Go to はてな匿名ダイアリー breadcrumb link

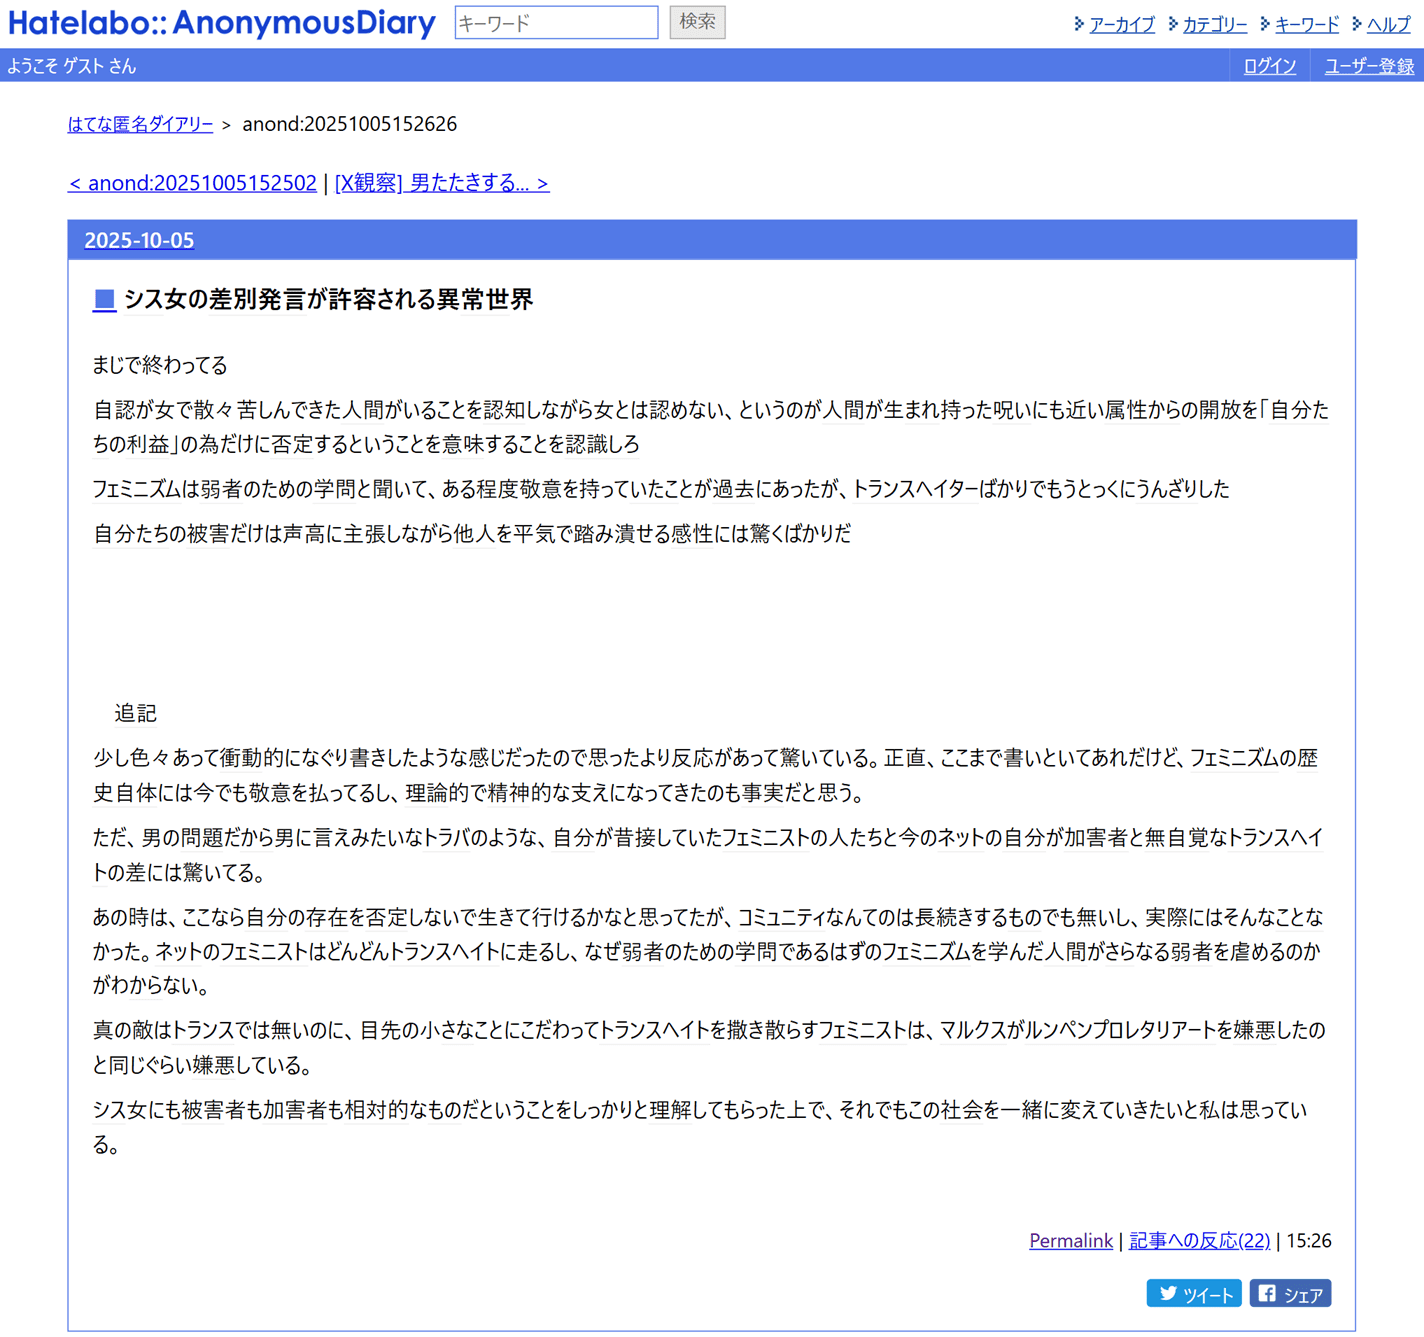(140, 124)
